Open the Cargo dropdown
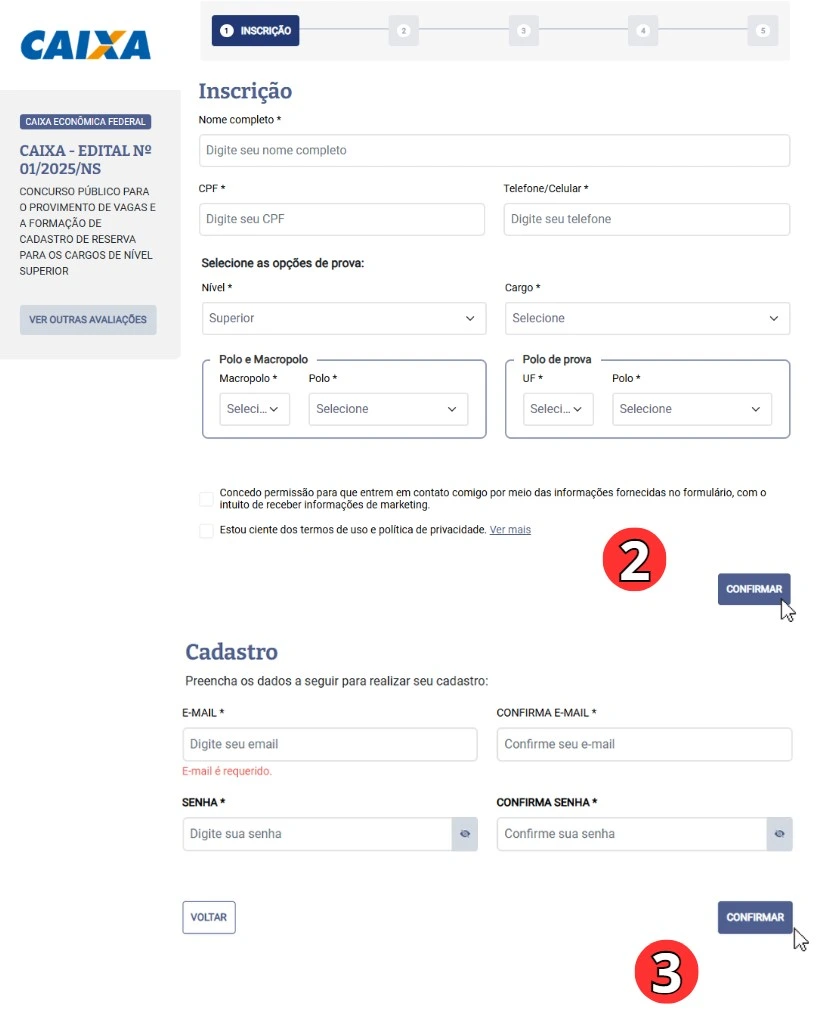 coord(646,317)
